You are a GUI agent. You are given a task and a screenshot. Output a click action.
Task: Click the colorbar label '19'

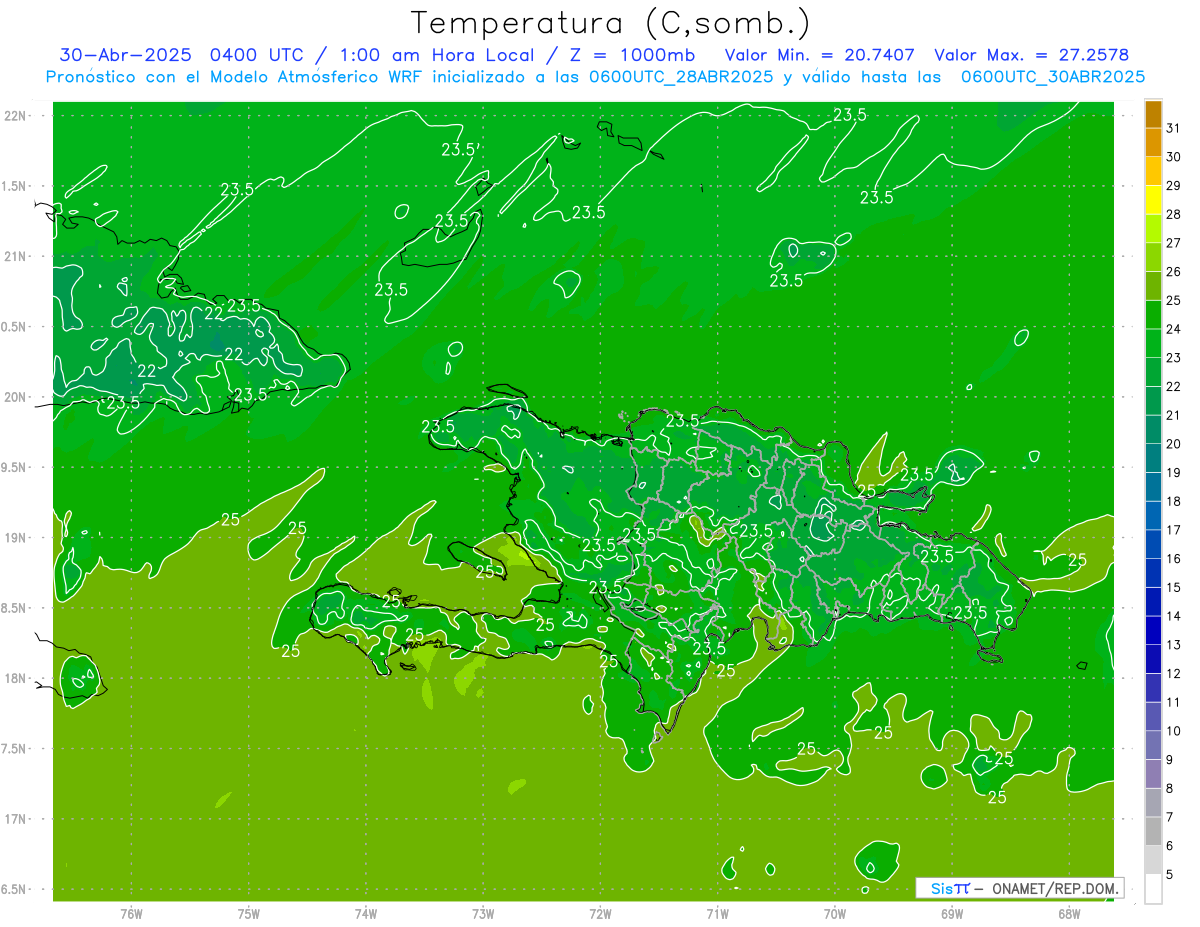click(x=1174, y=472)
